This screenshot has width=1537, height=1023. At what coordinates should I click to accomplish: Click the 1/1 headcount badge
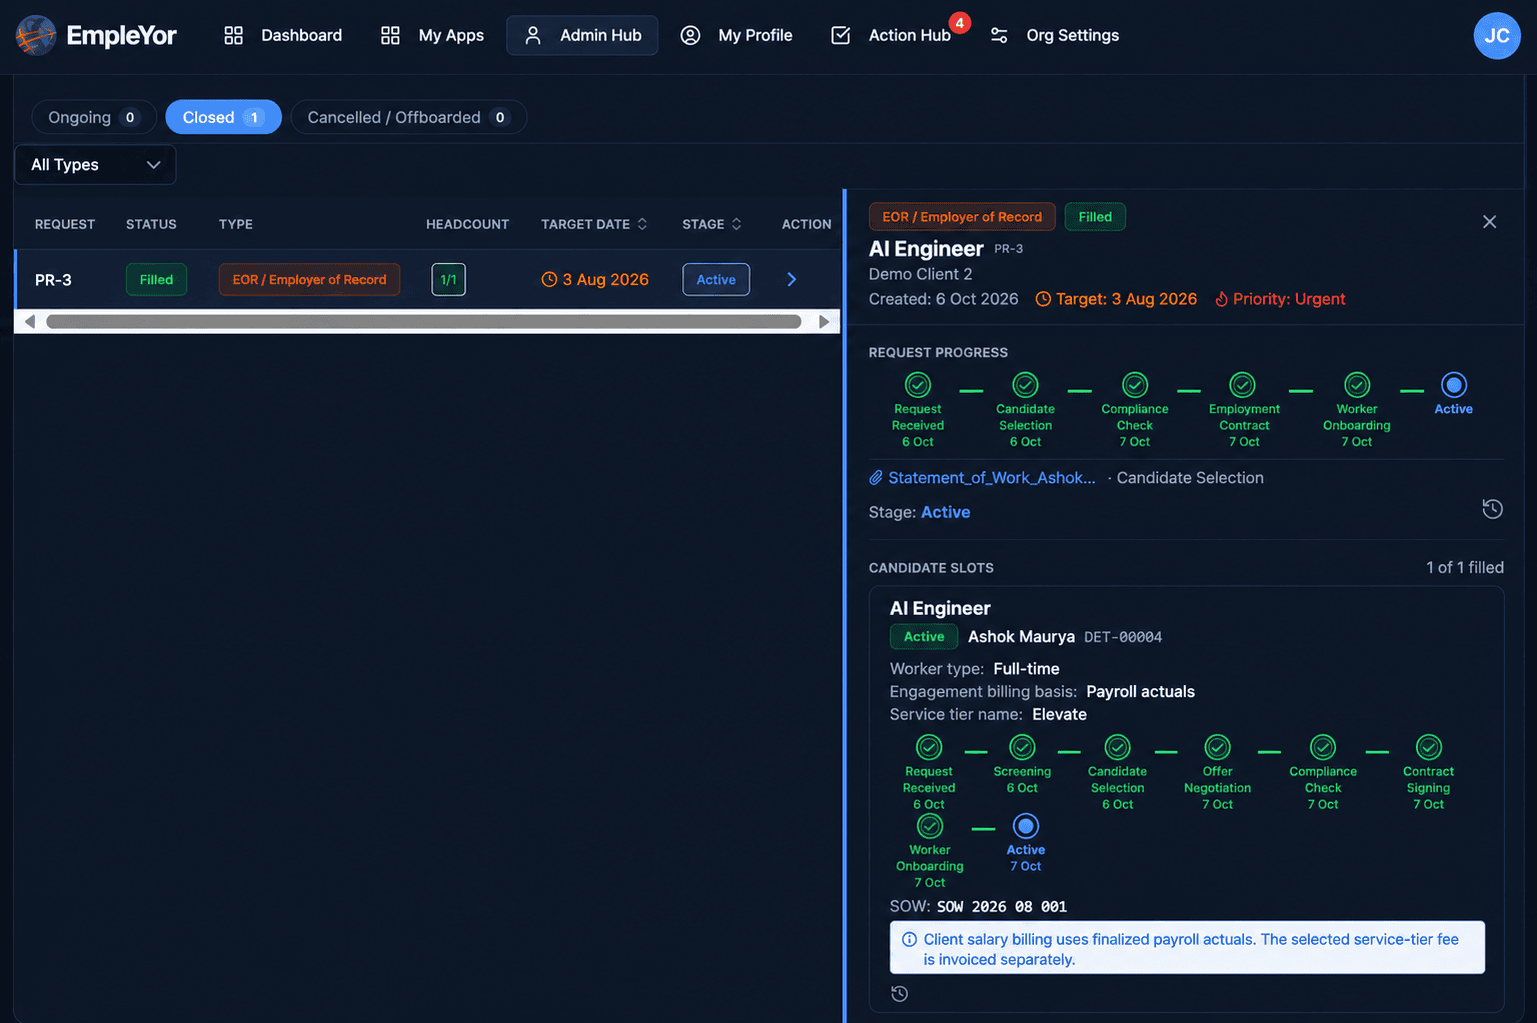coord(448,280)
